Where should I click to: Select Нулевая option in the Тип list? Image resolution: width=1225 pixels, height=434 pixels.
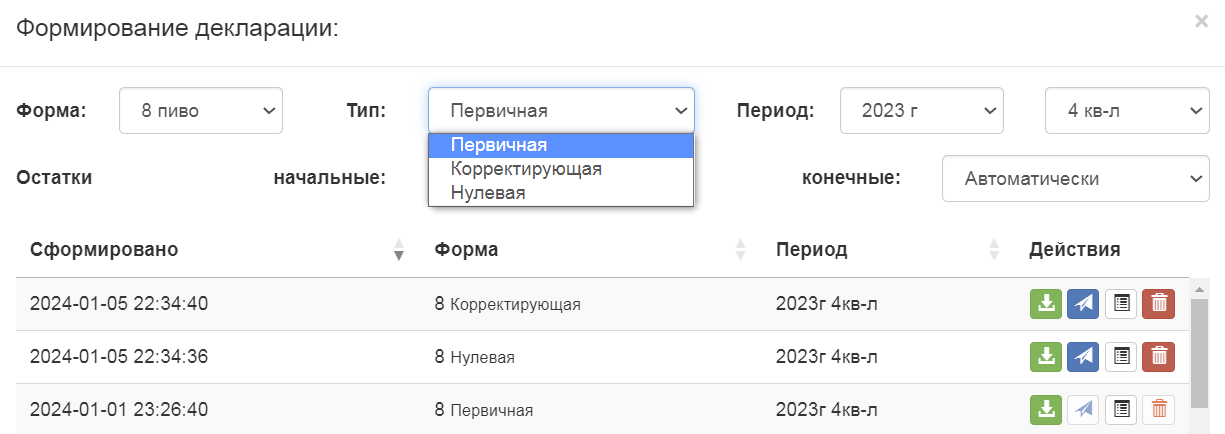coord(488,193)
